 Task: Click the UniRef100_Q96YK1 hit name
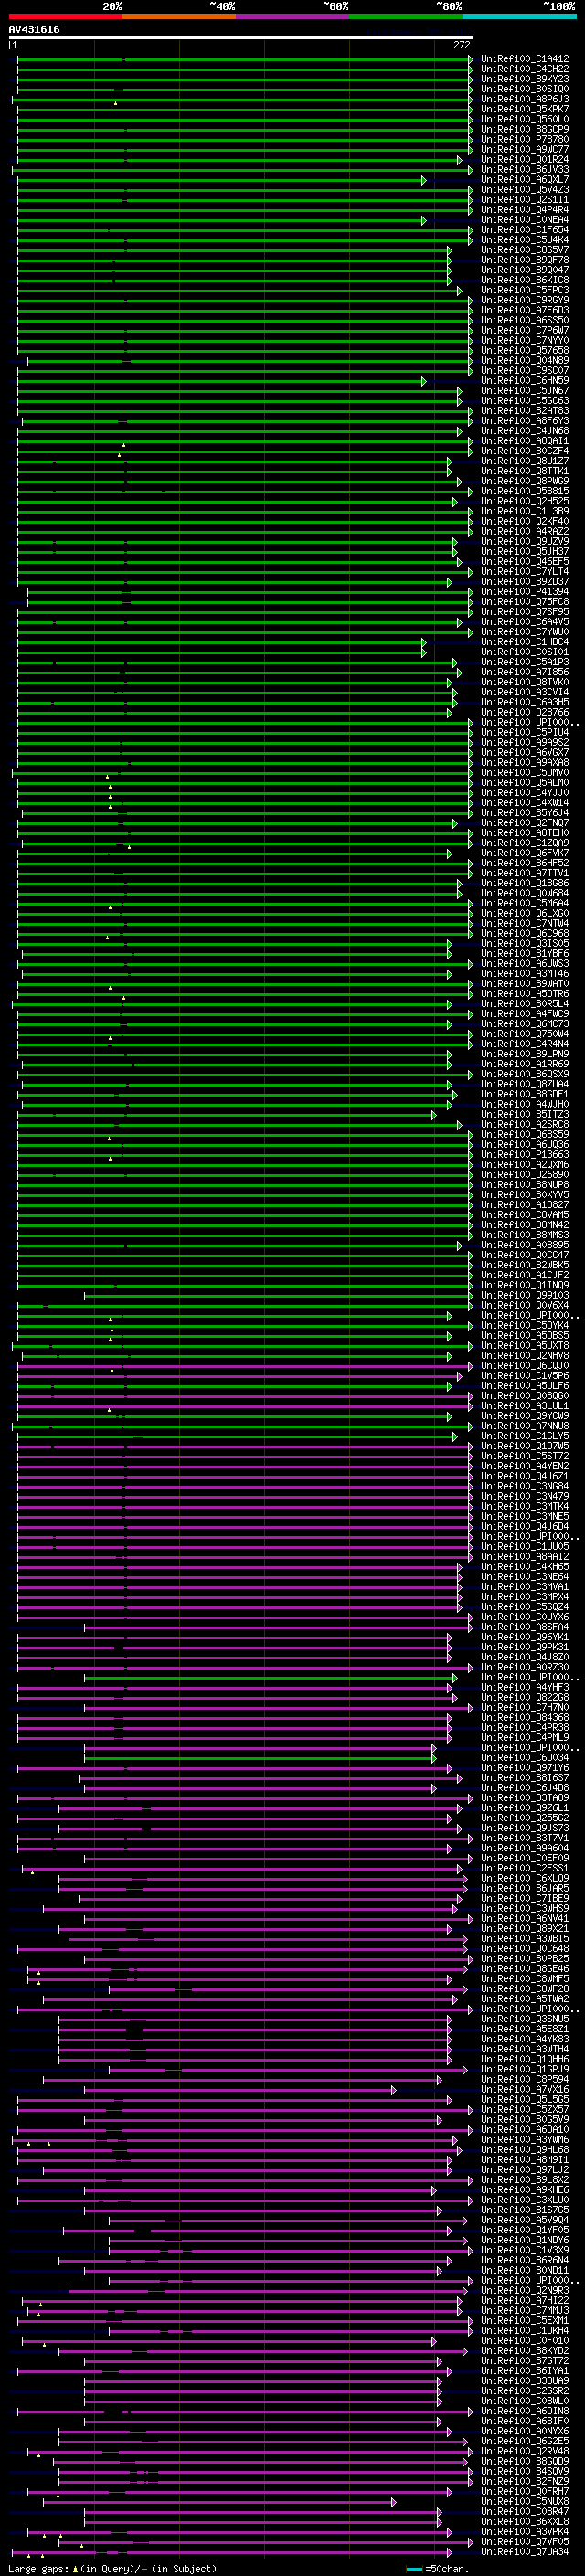525,1637
